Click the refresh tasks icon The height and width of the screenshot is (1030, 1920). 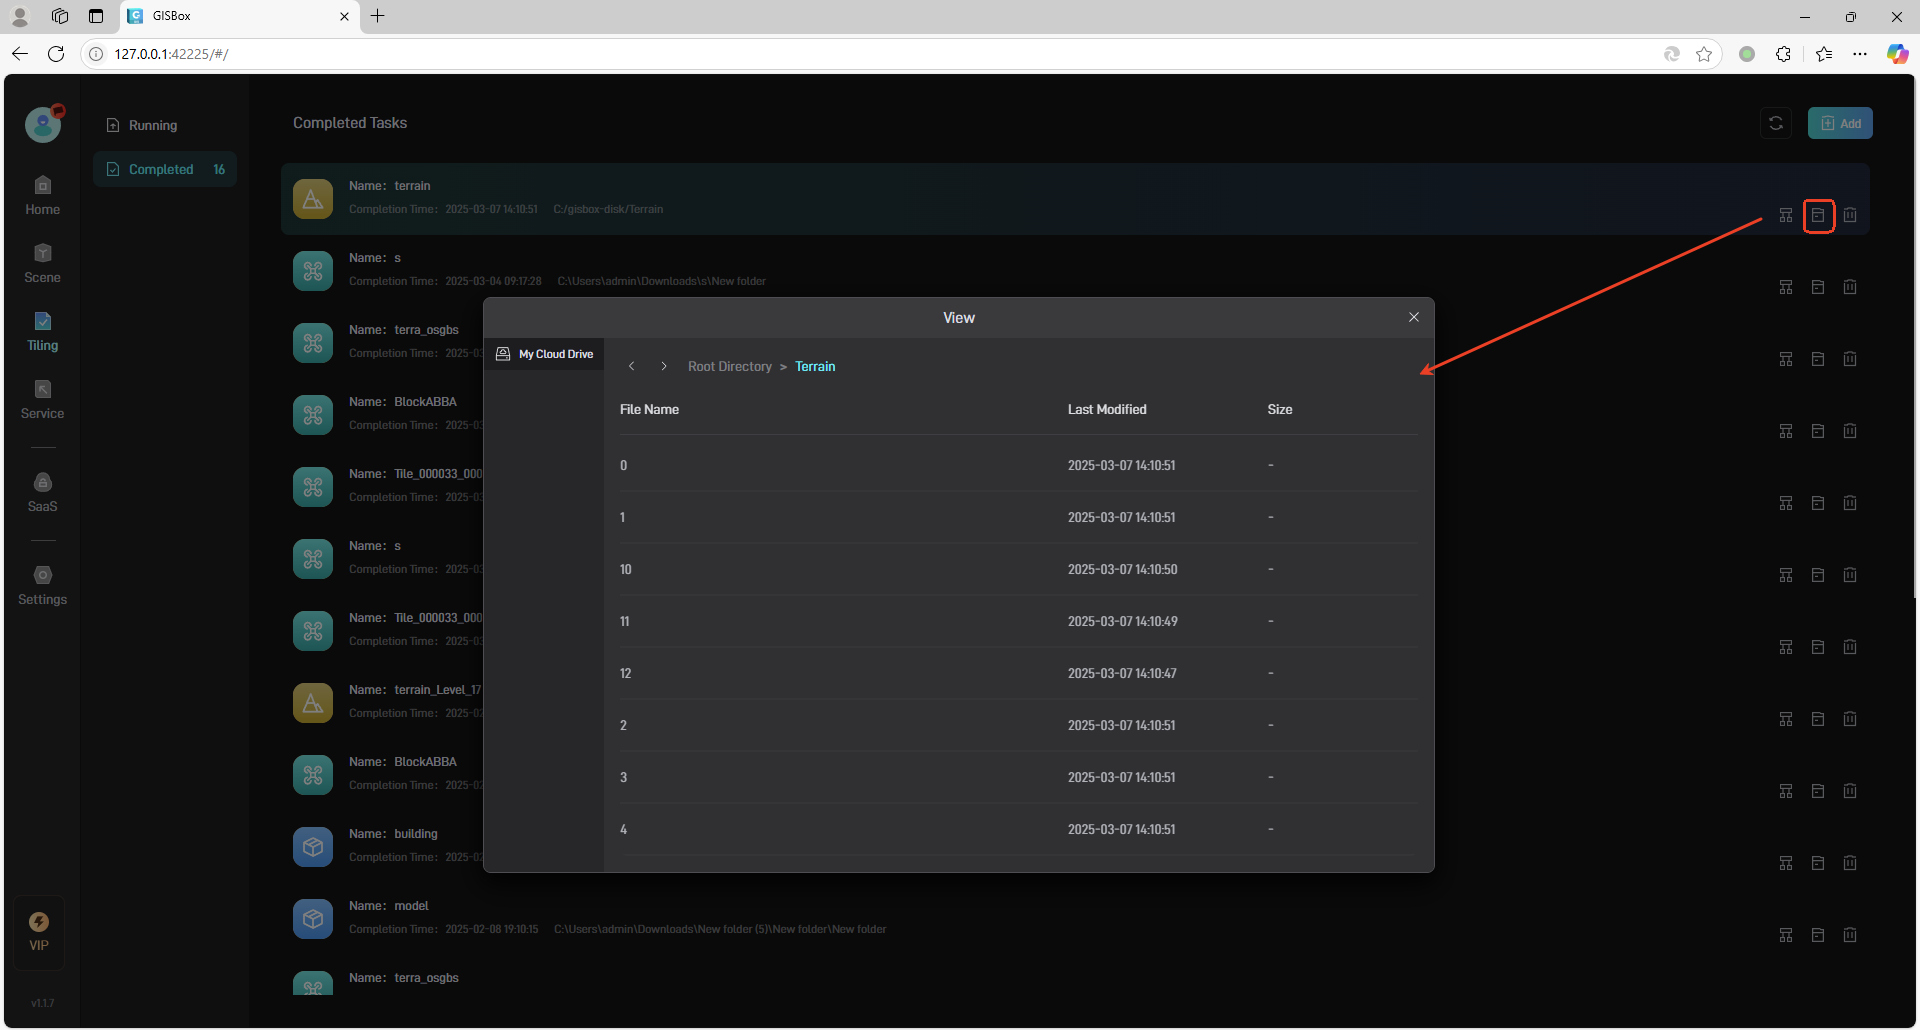tap(1776, 123)
